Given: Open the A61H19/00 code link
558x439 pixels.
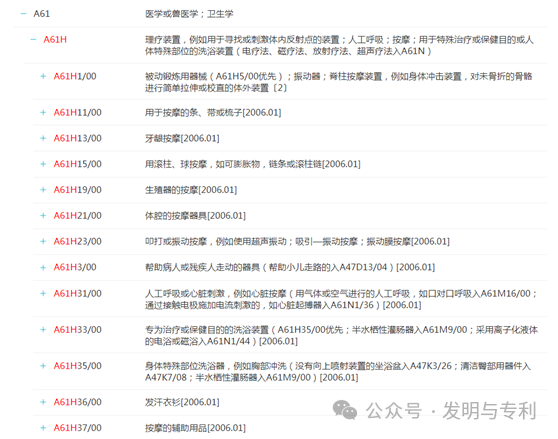Looking at the screenshot, I should click(x=78, y=190).
